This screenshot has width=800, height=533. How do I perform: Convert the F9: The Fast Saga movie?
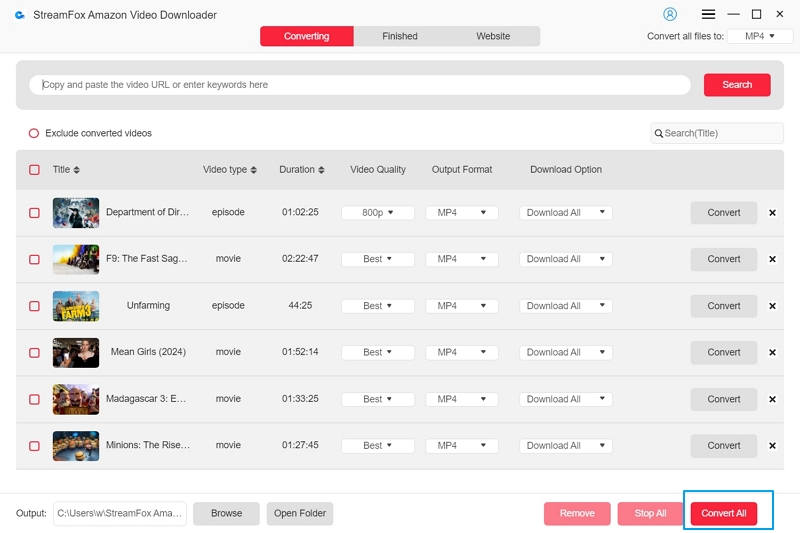(723, 259)
